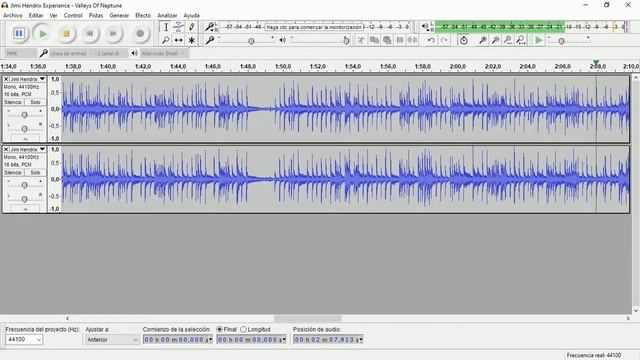Open the Efecto menu
Image resolution: width=640 pixels, height=360 pixels.
click(x=143, y=15)
